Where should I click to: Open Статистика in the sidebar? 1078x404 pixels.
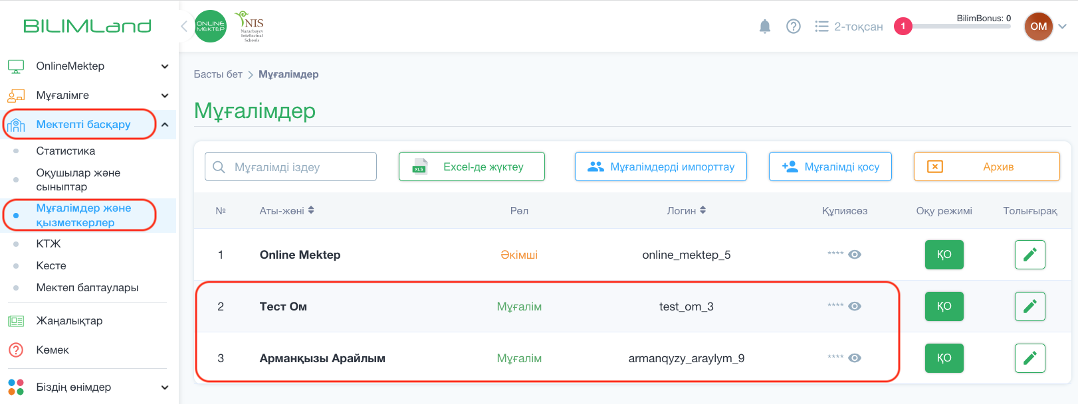pyautogui.click(x=65, y=151)
